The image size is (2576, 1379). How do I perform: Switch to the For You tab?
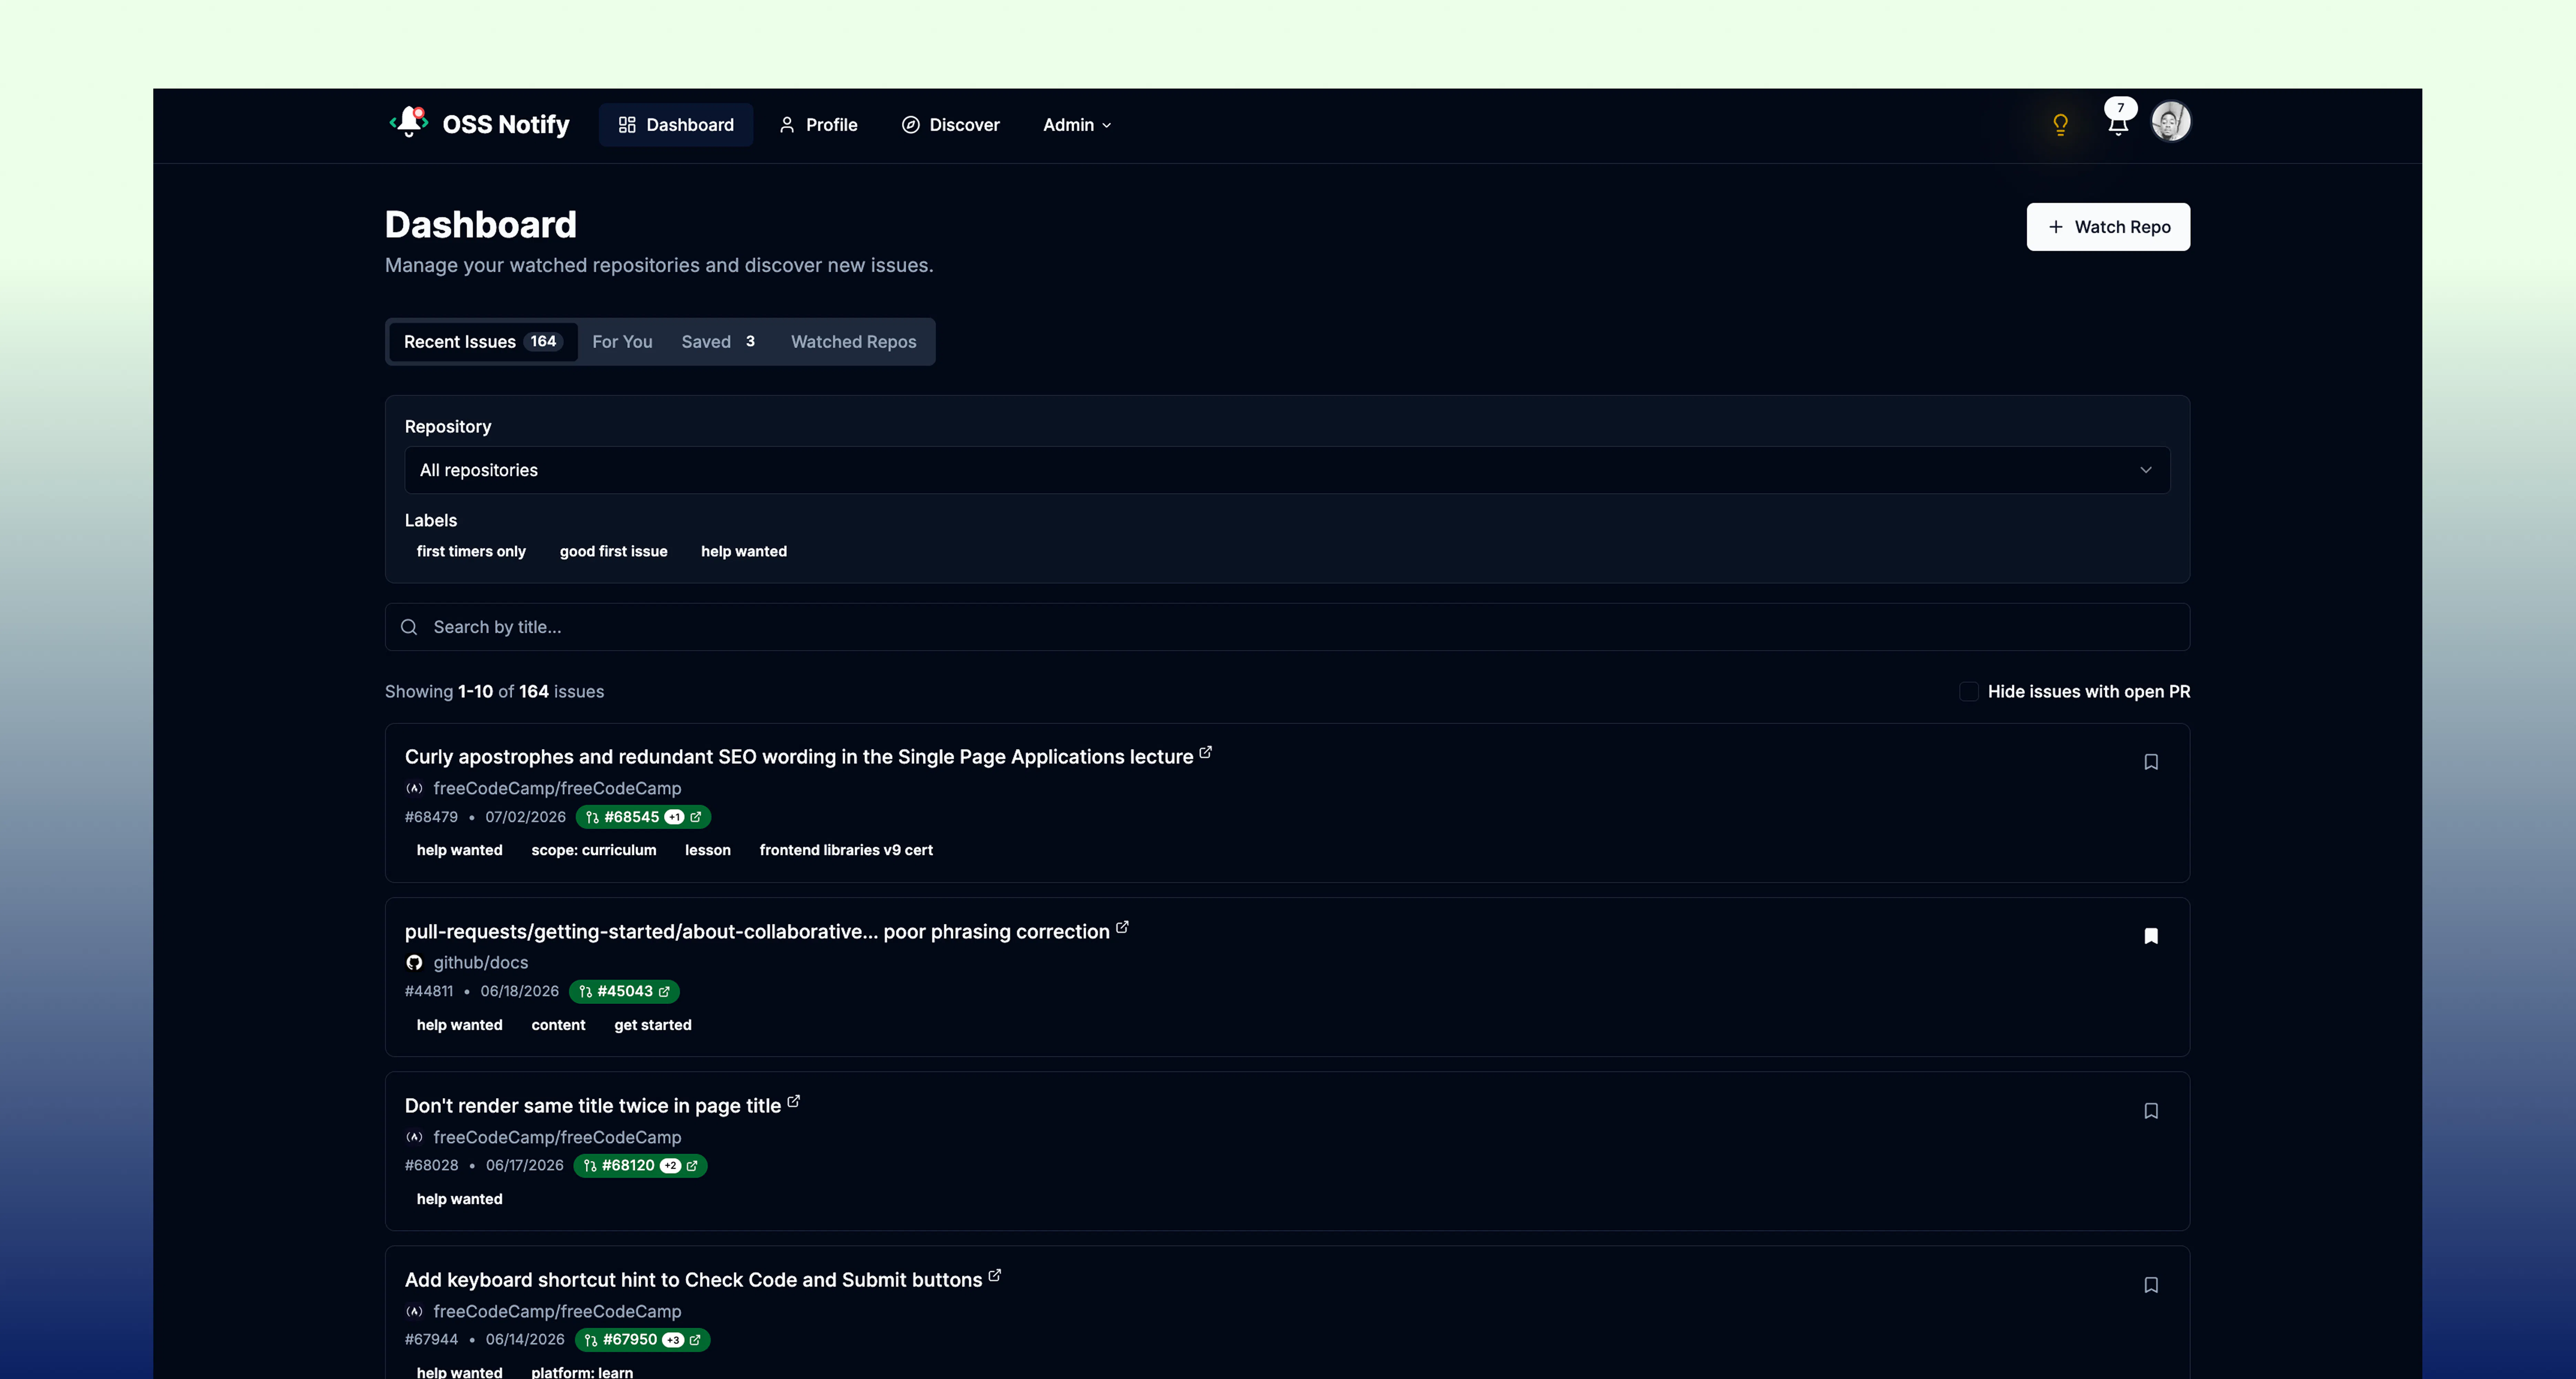622,342
